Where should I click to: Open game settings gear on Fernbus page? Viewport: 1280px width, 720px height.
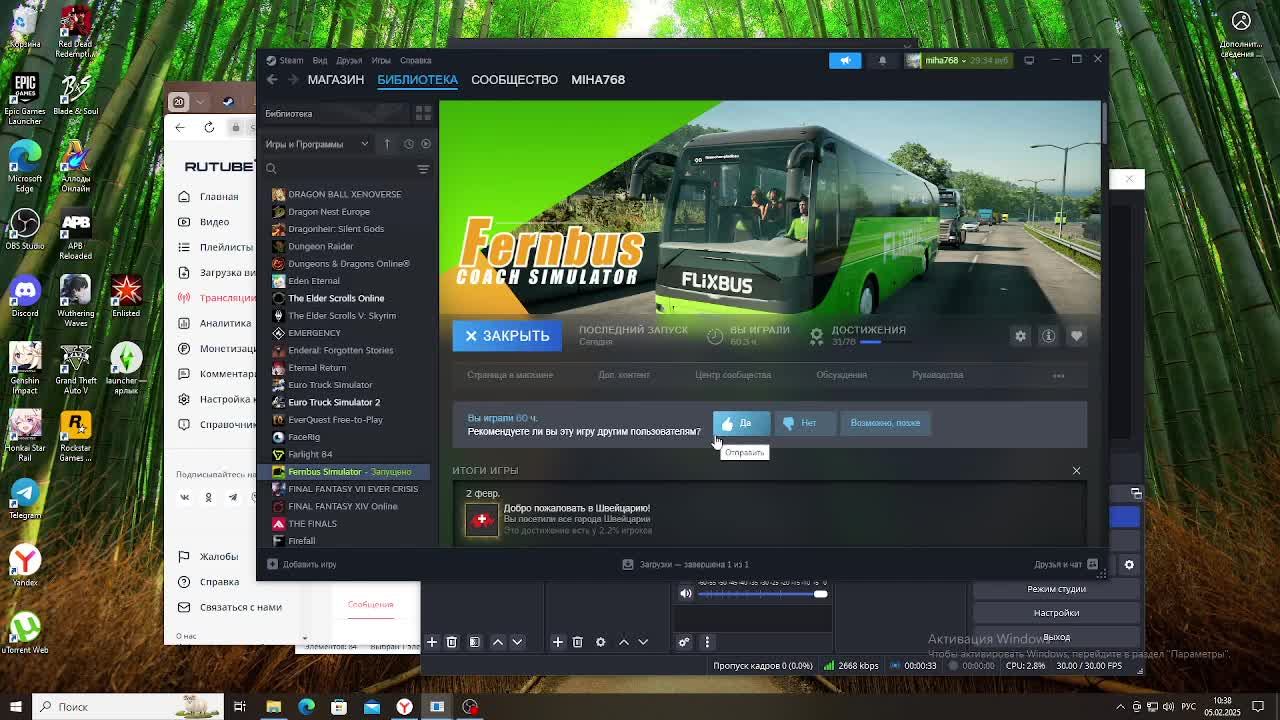pos(1020,336)
